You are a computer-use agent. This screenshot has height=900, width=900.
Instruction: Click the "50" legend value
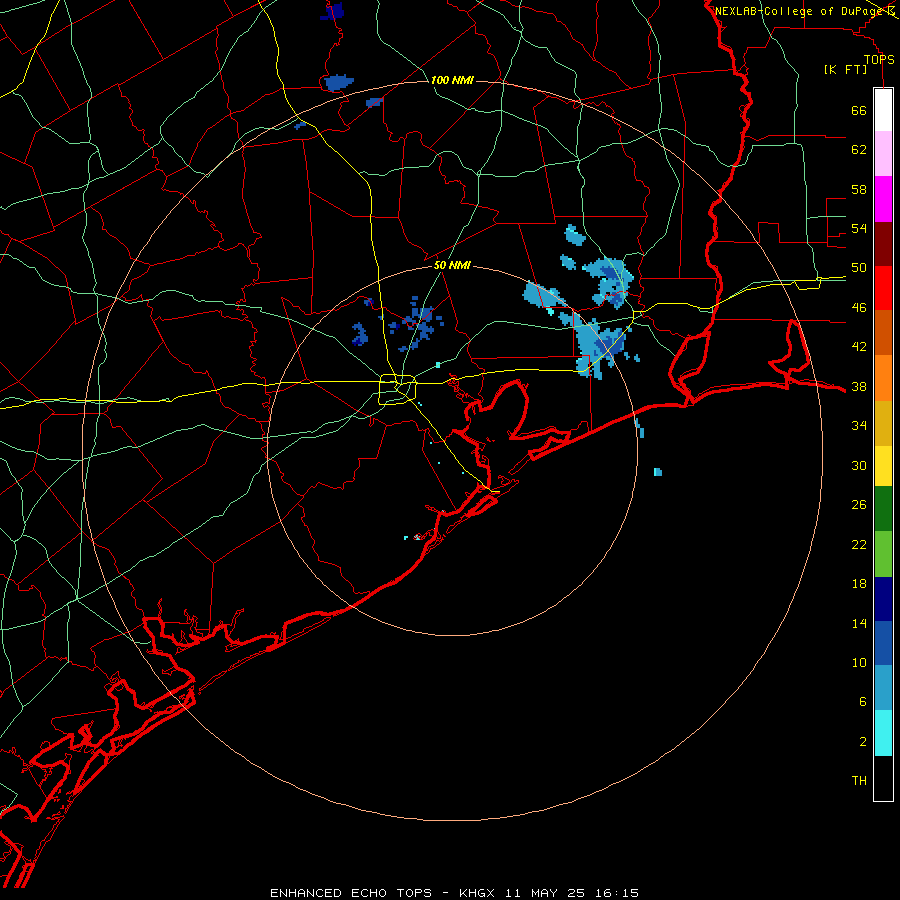[859, 268]
